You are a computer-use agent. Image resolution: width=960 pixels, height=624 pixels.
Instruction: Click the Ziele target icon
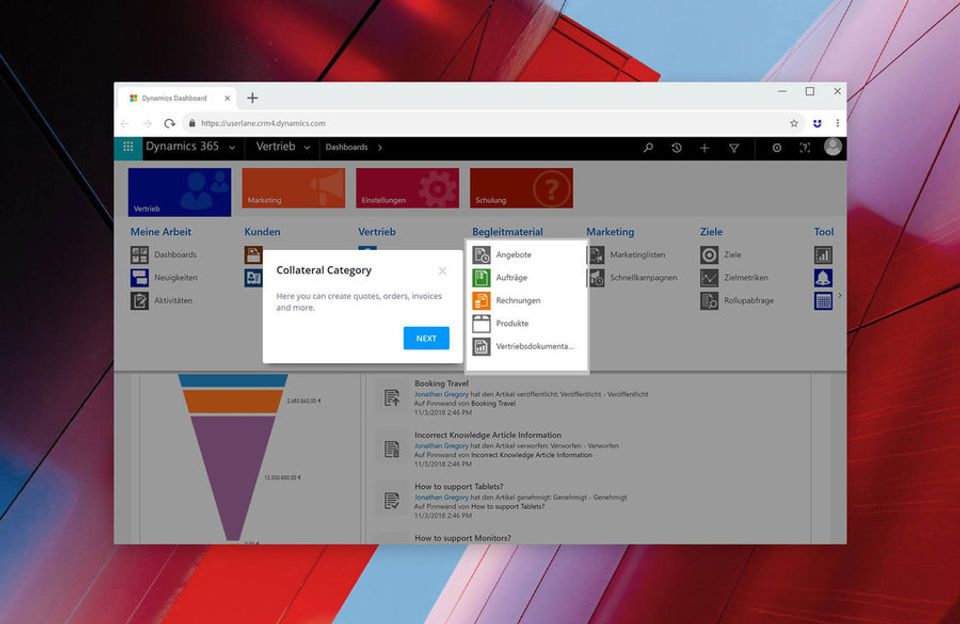(x=709, y=255)
